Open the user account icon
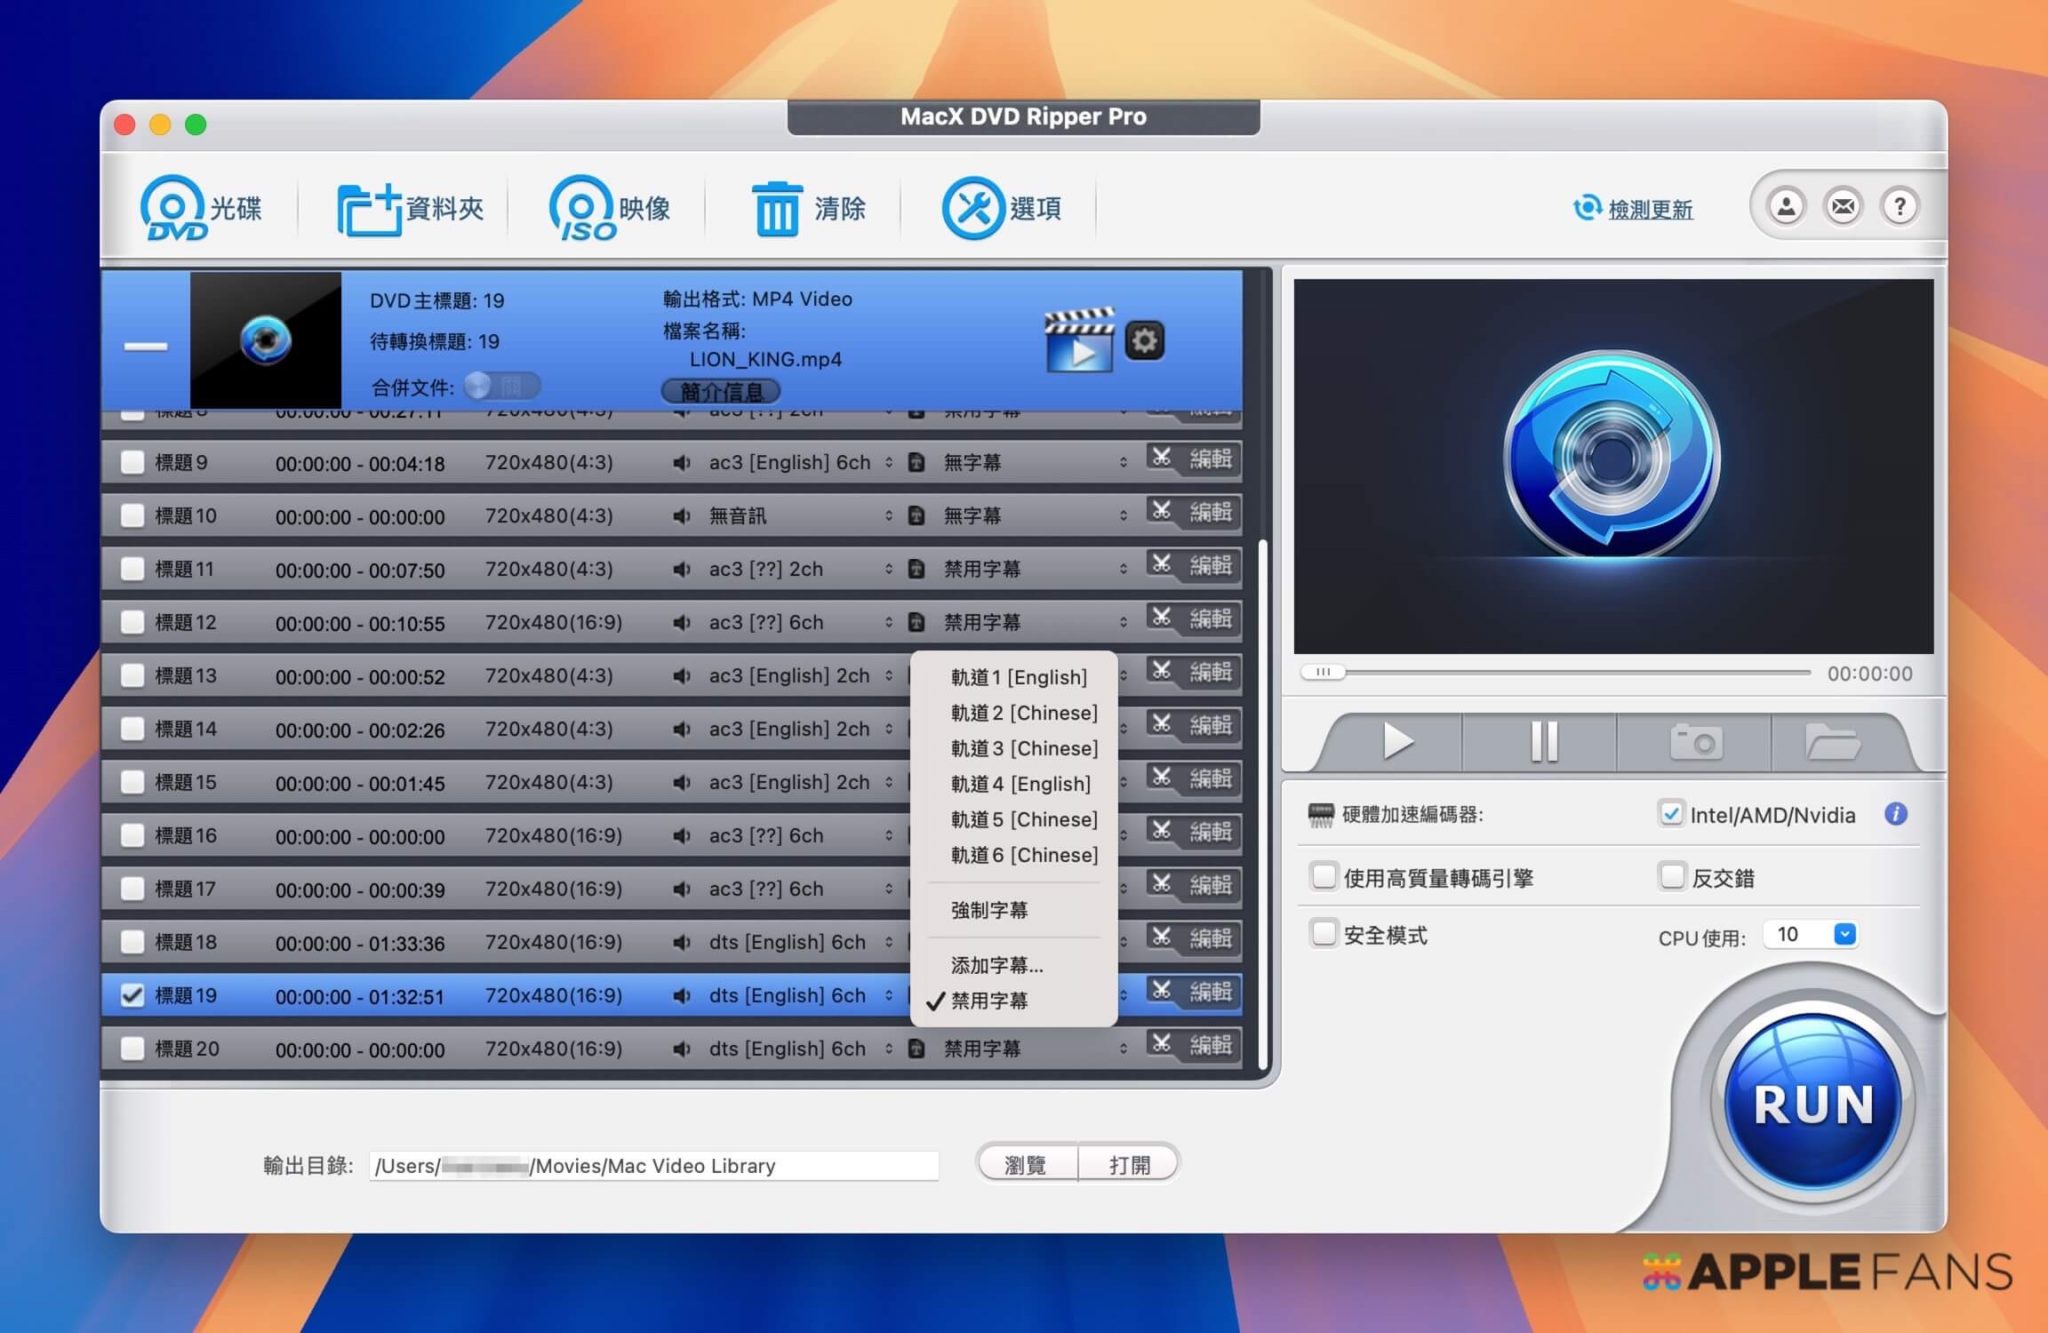 (x=1786, y=207)
